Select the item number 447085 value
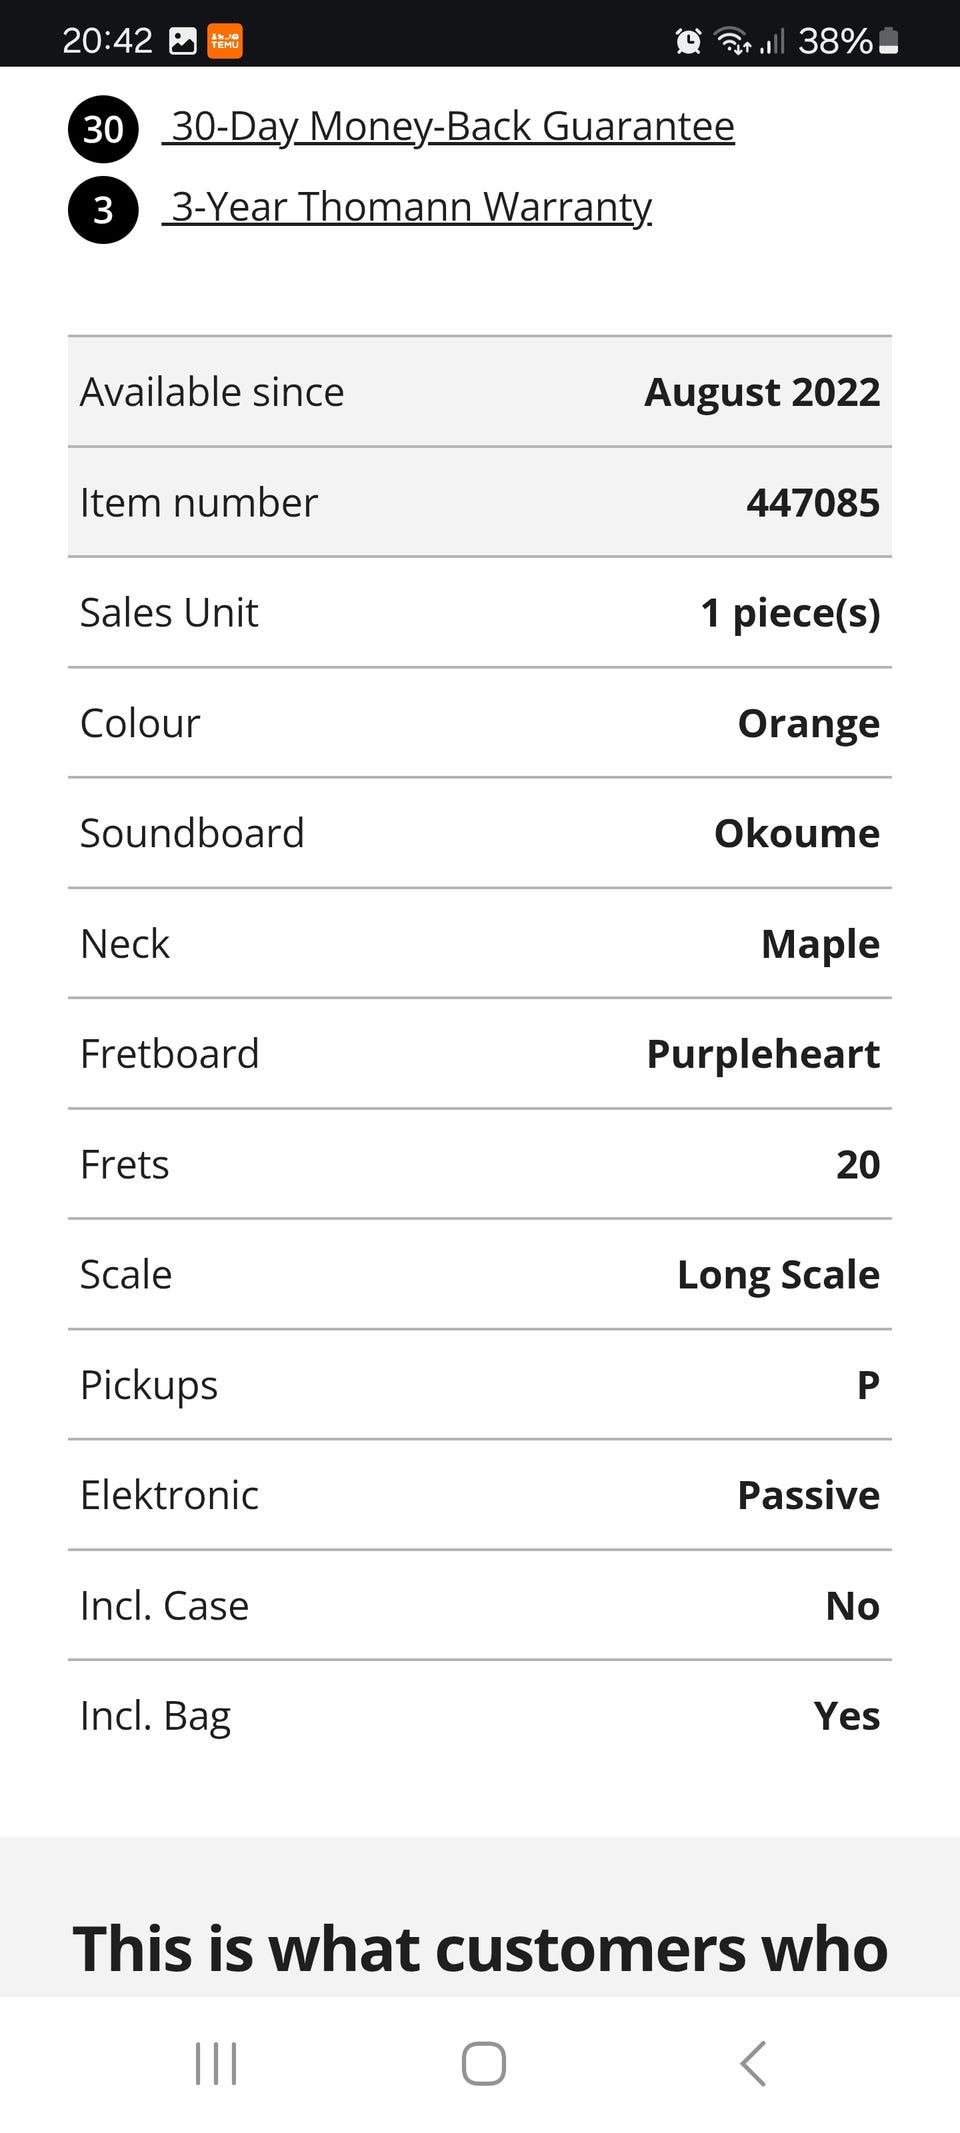 (813, 502)
